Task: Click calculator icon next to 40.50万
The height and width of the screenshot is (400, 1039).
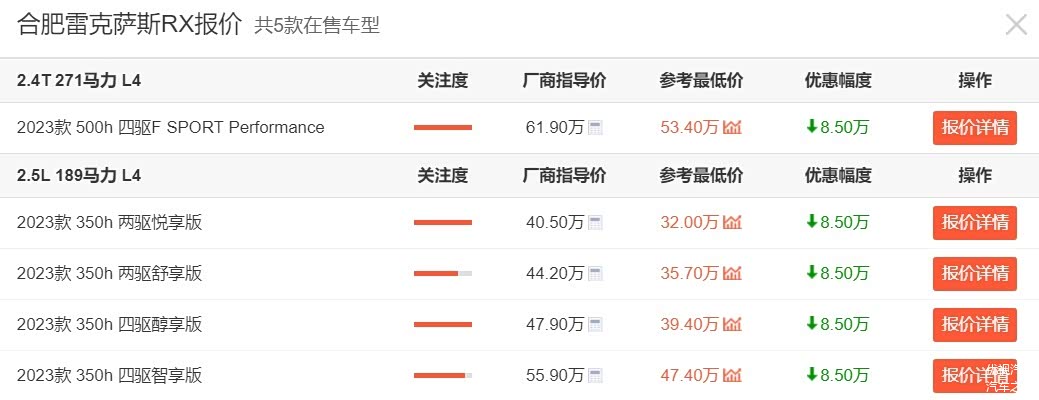Action: click(x=595, y=223)
